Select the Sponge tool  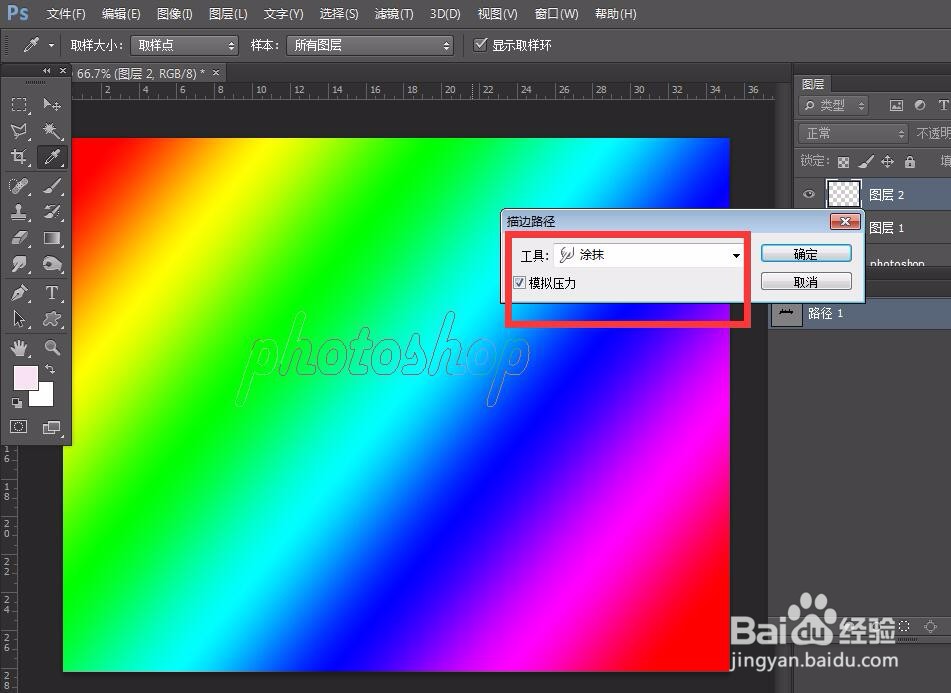pyautogui.click(x=52, y=264)
